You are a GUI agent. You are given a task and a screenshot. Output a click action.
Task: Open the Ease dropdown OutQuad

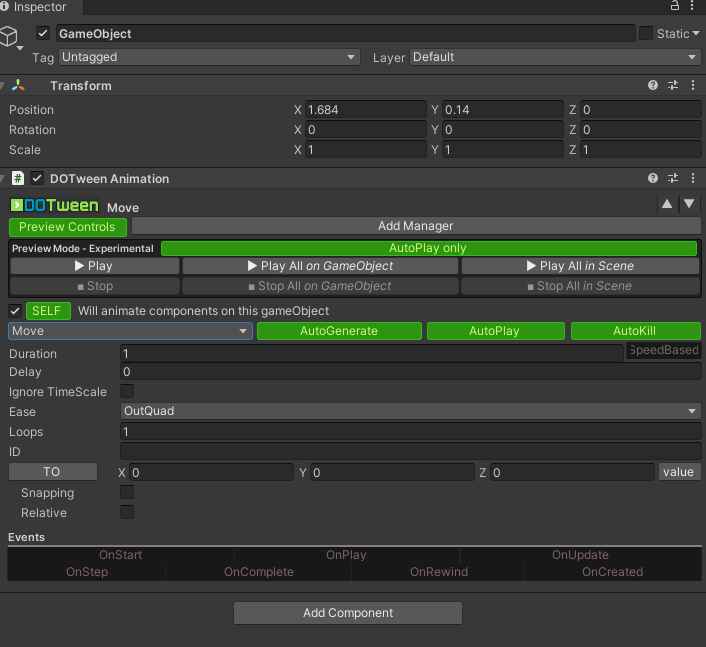(410, 411)
